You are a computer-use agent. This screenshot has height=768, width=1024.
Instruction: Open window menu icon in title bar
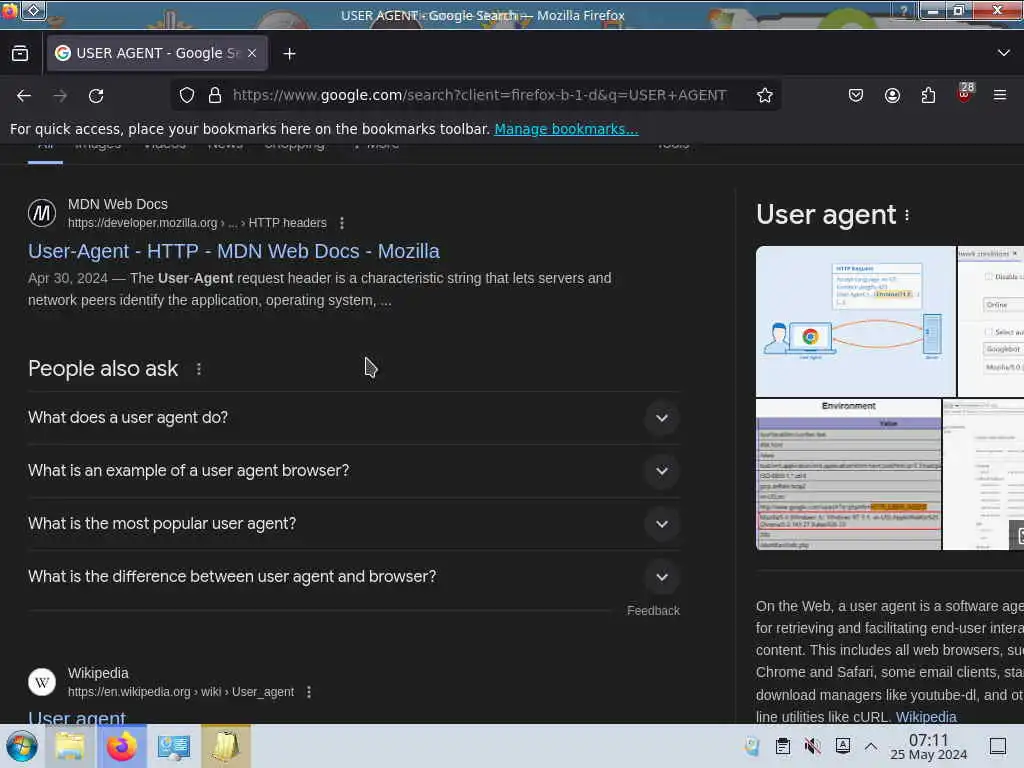[x=10, y=11]
